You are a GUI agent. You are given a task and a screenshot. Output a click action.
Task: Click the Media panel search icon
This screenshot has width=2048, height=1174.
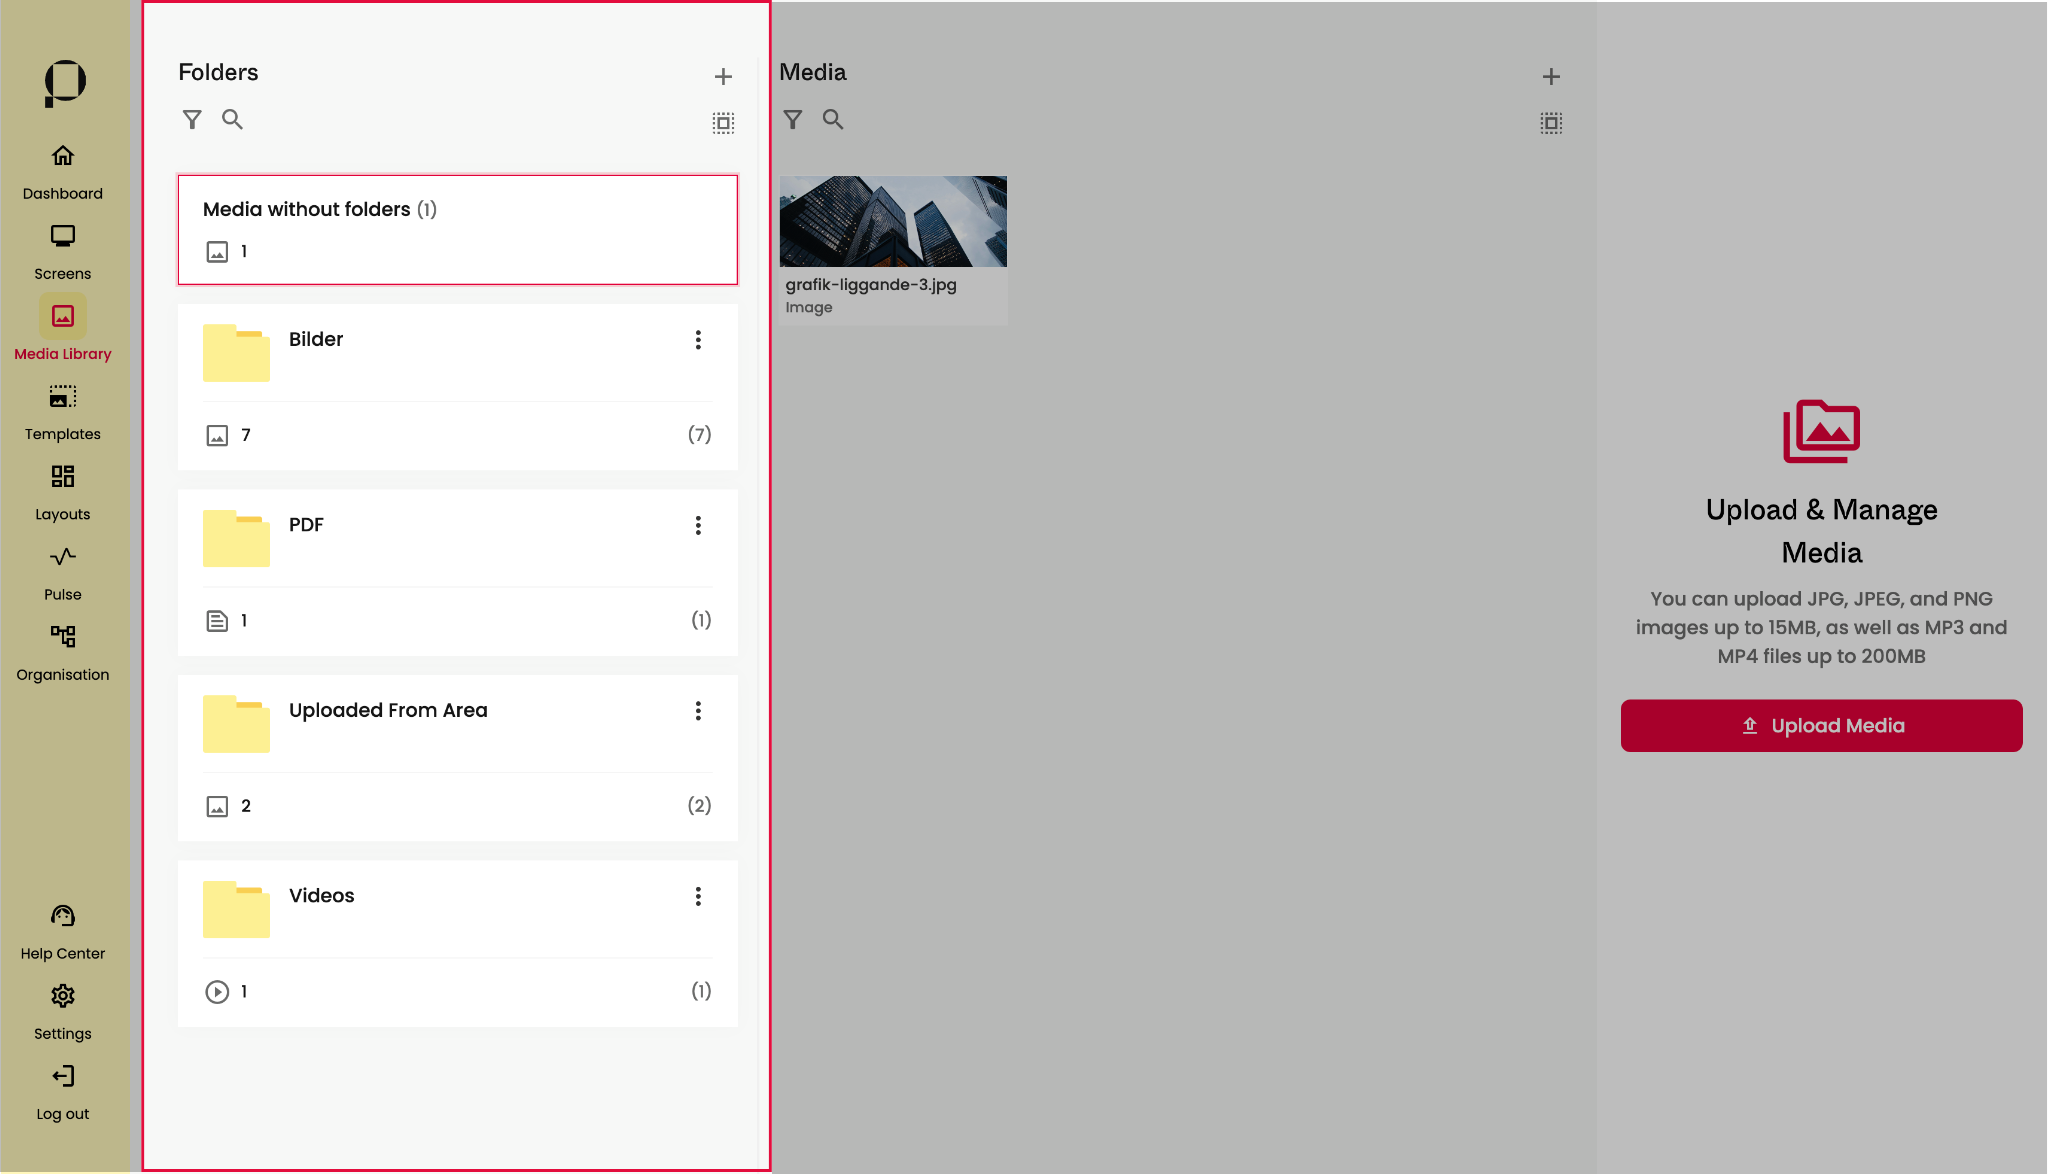coord(833,120)
